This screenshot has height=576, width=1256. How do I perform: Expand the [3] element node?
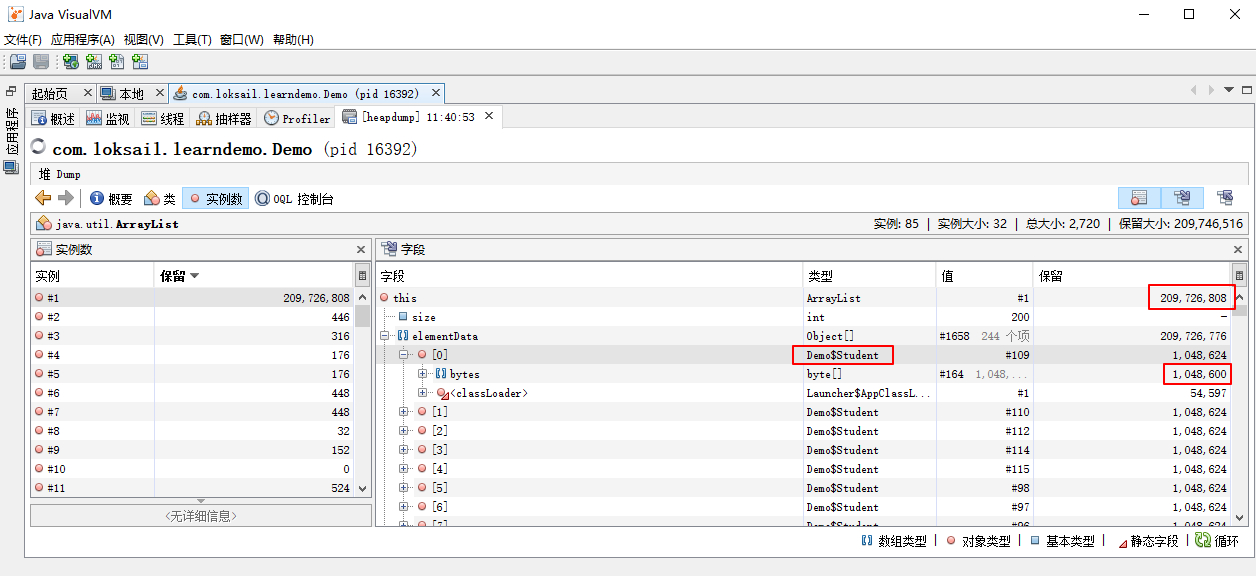point(404,450)
